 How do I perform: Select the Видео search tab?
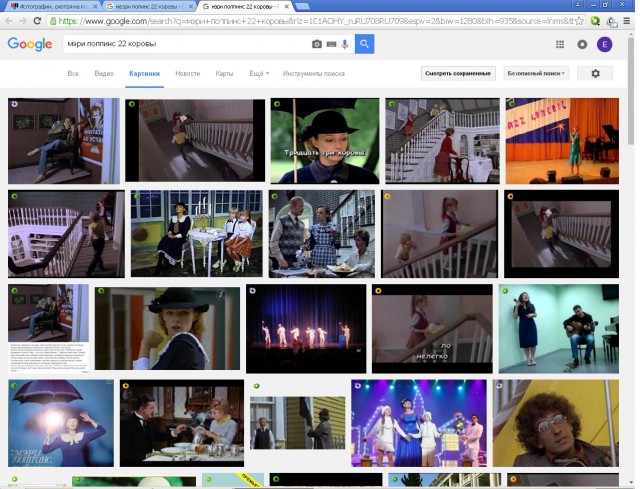(x=104, y=73)
